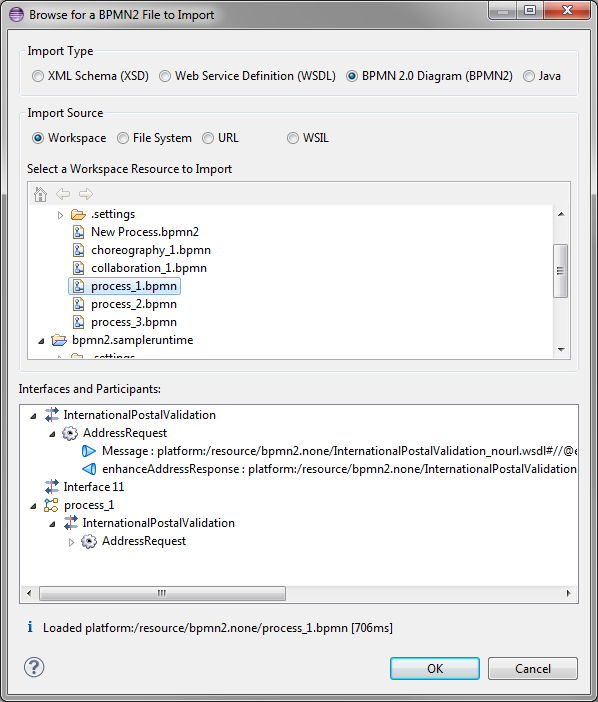598x702 pixels.
Task: Confirm import with OK button
Action: [x=435, y=668]
